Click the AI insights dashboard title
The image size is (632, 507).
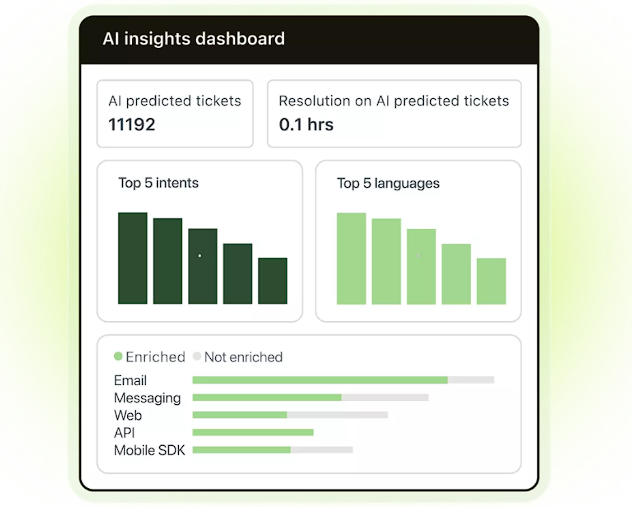coord(194,39)
